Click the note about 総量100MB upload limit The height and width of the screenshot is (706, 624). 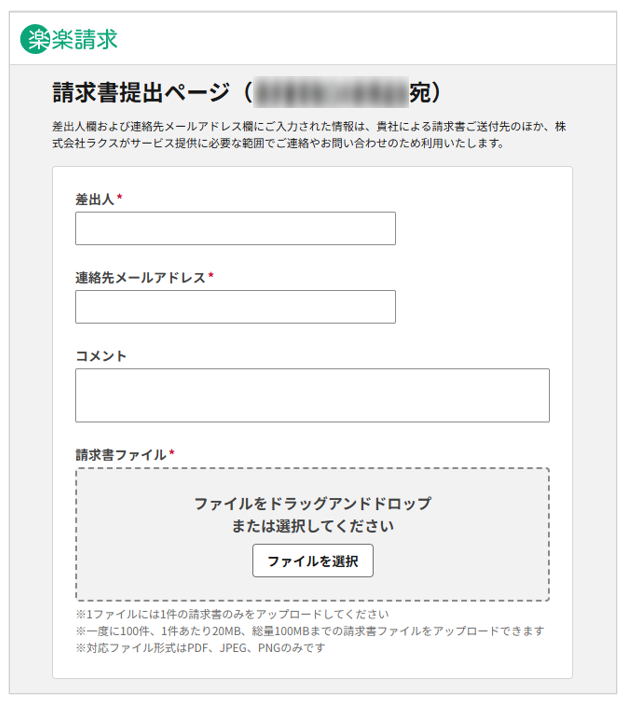[310, 631]
